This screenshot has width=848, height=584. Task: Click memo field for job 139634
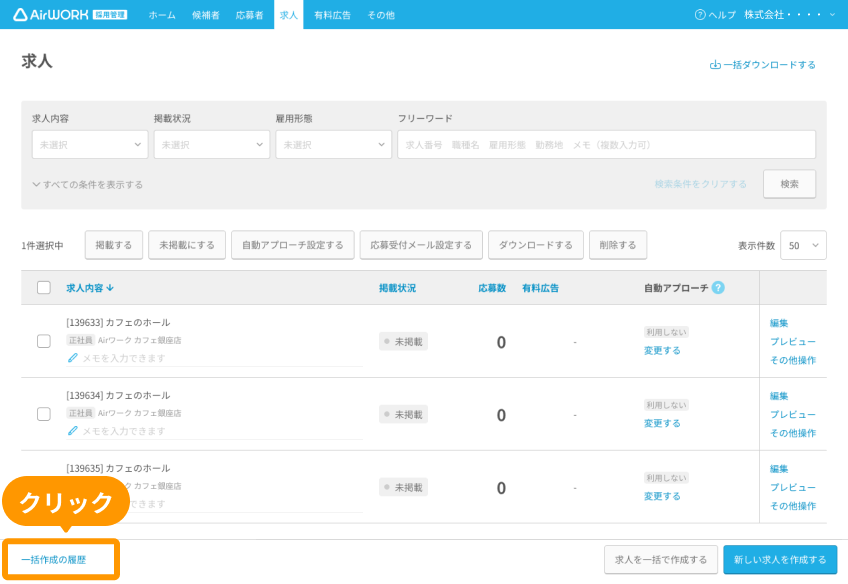pyautogui.click(x=214, y=431)
